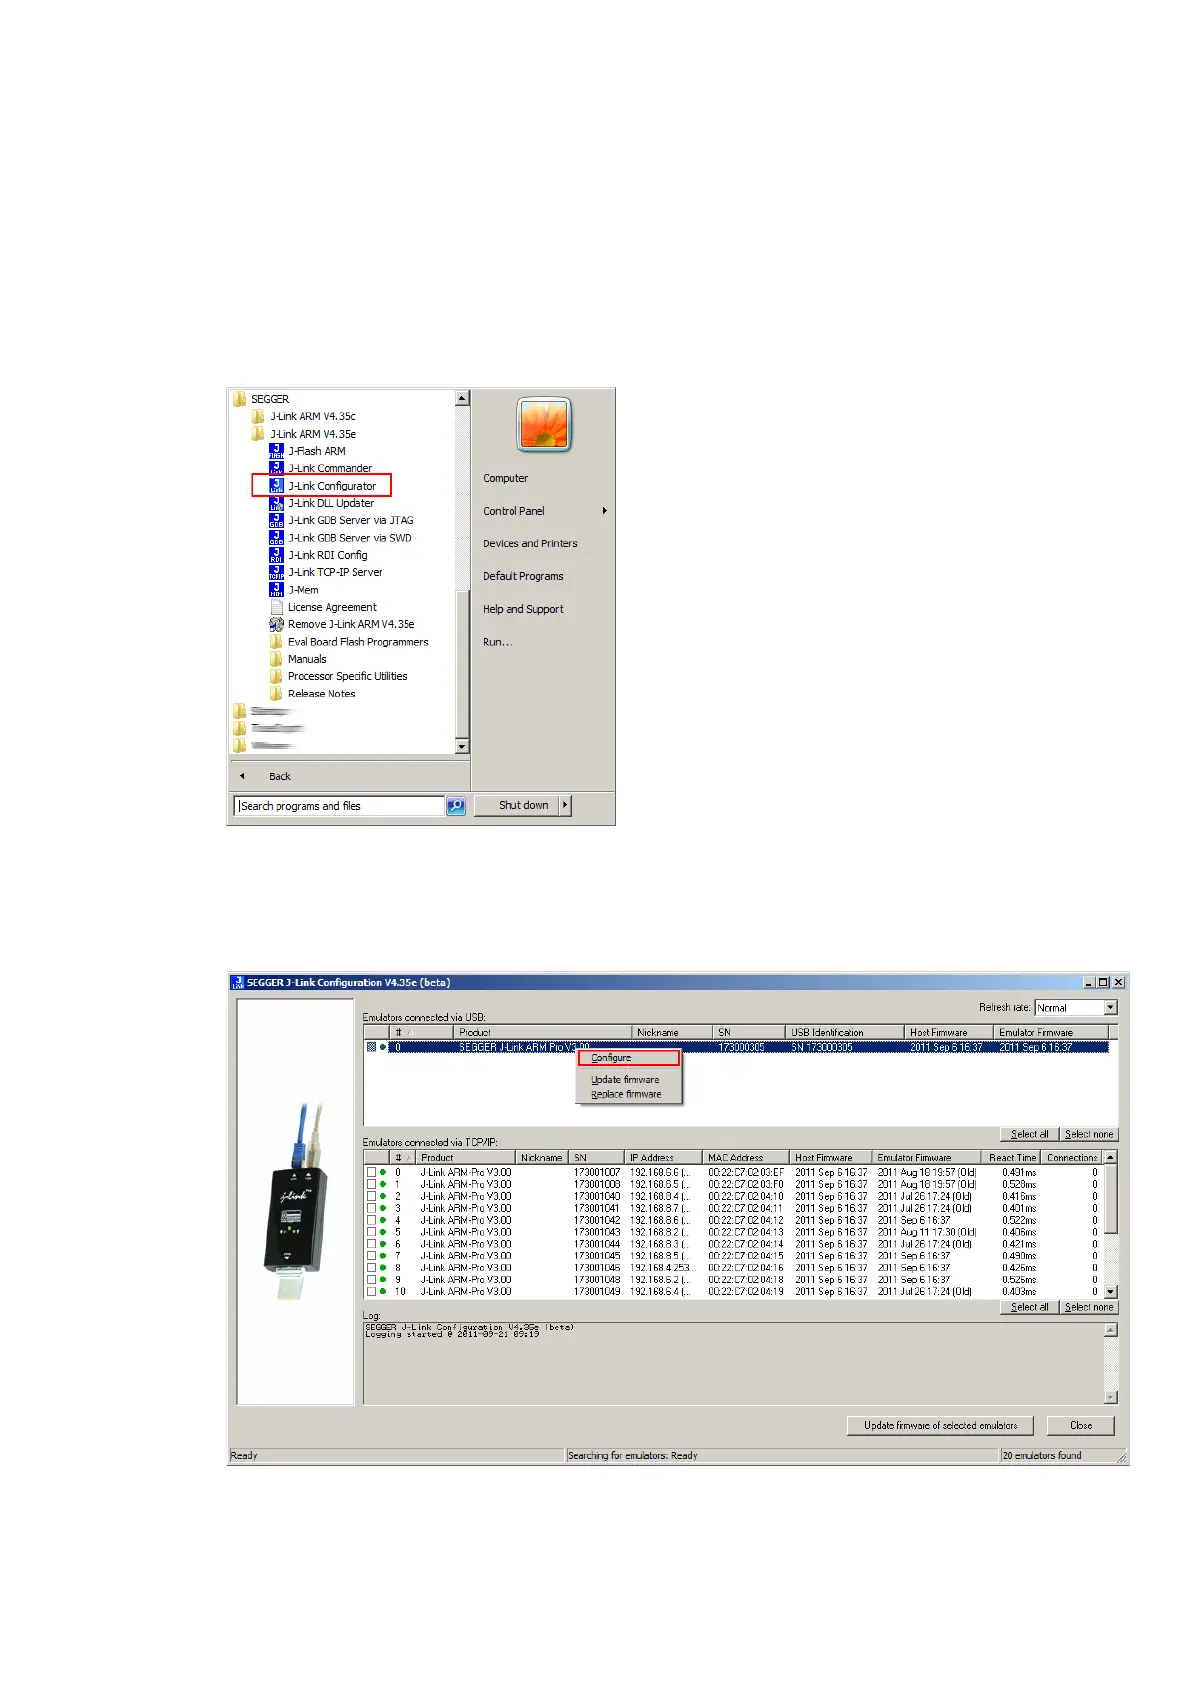Screen dimensions: 1190x1684
Task: Choose Configure from the context menu
Action: (629, 1058)
